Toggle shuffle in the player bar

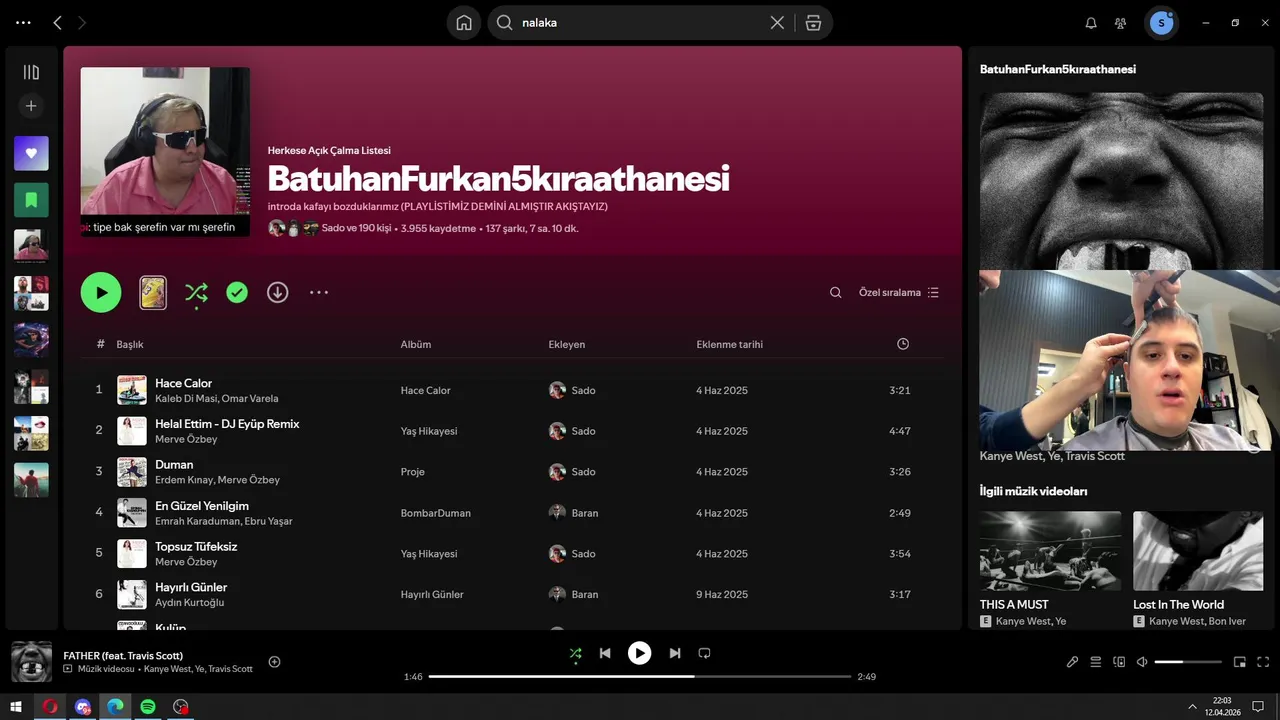pyautogui.click(x=575, y=653)
